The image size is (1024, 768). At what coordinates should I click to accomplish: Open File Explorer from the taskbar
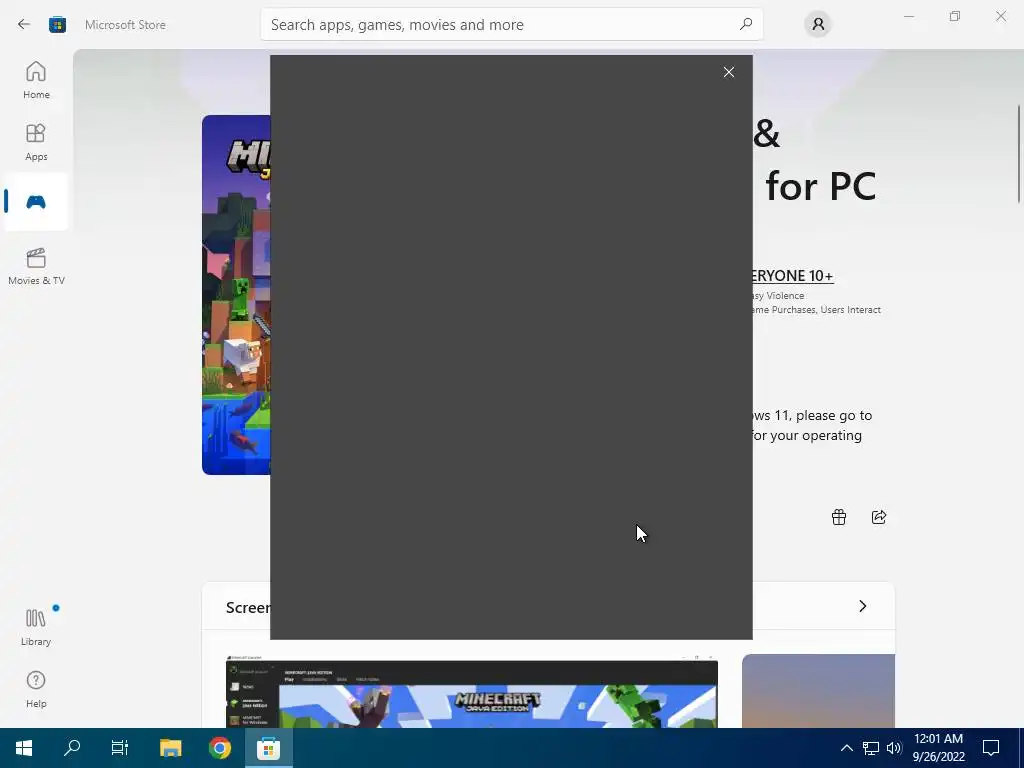pyautogui.click(x=170, y=748)
